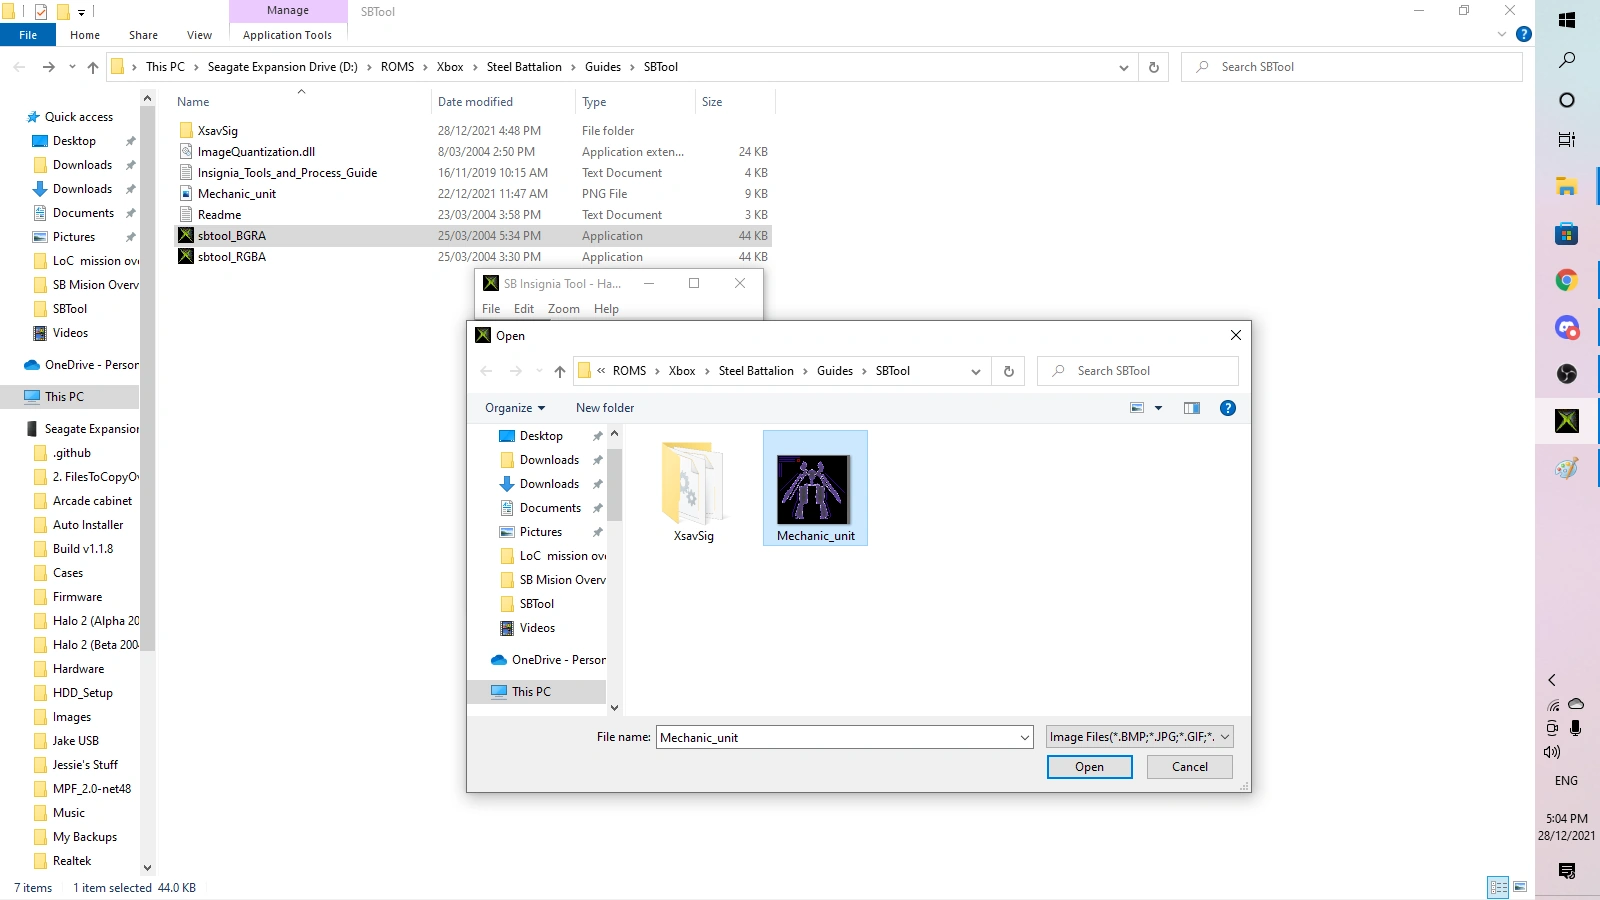The image size is (1600, 900).
Task: Switch Explorer to details view icon
Action: 1498,887
